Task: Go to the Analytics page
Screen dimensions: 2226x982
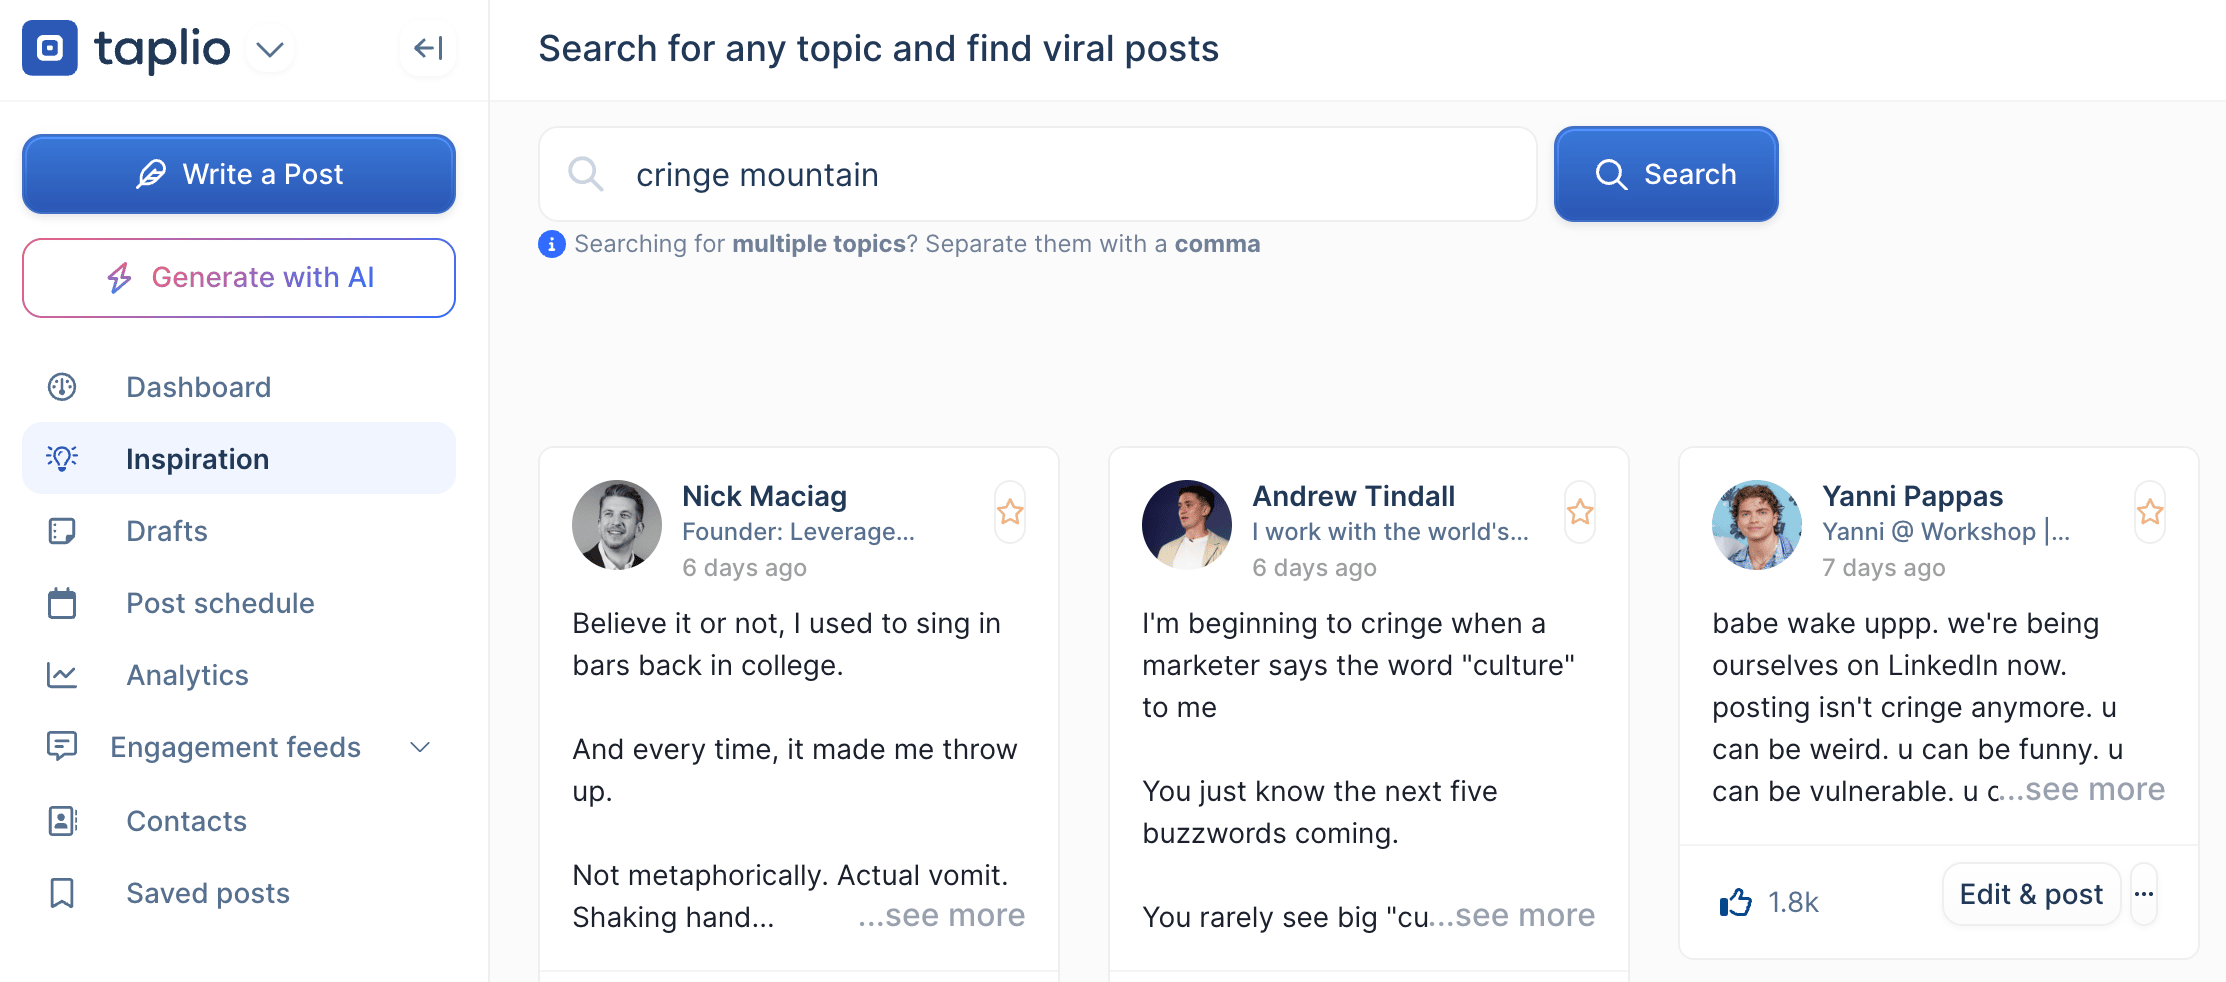Action: pos(187,675)
